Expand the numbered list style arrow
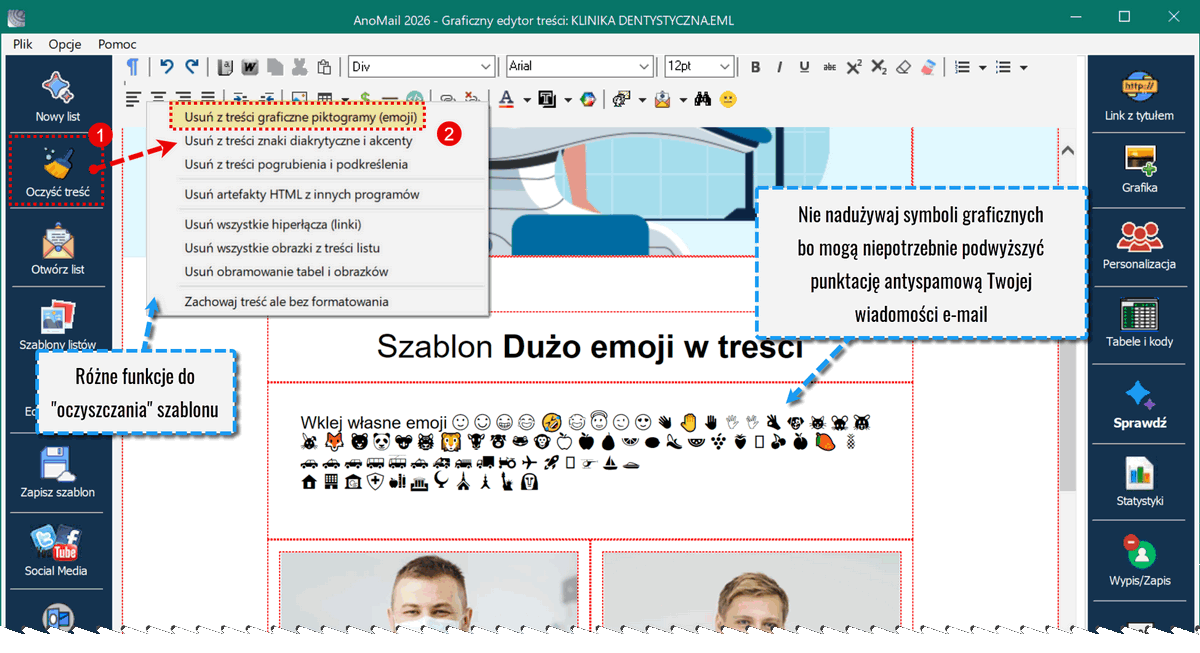 point(983,67)
